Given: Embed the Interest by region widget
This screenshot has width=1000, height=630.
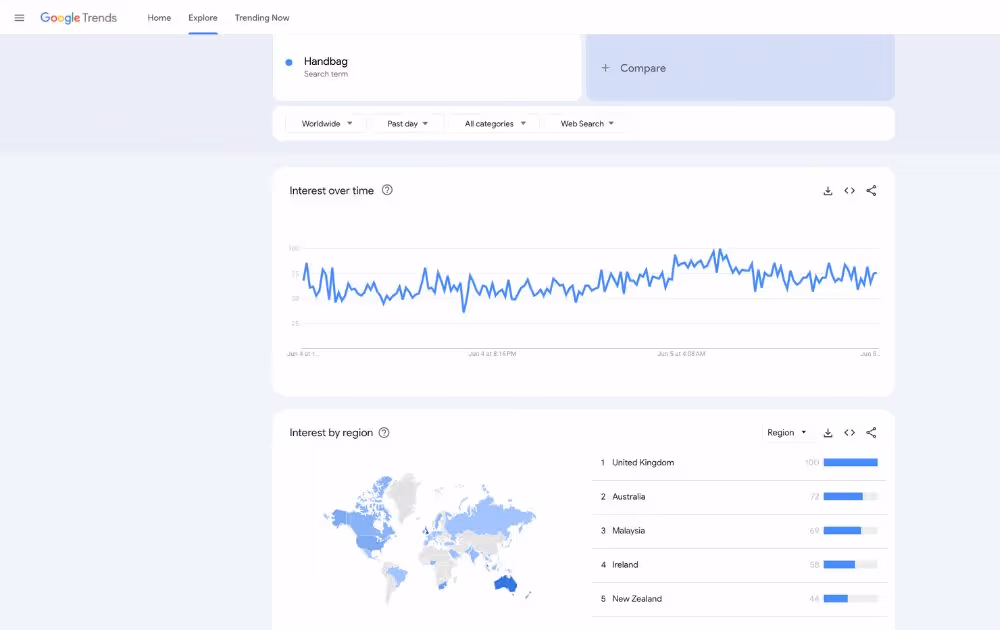Looking at the screenshot, I should point(849,433).
